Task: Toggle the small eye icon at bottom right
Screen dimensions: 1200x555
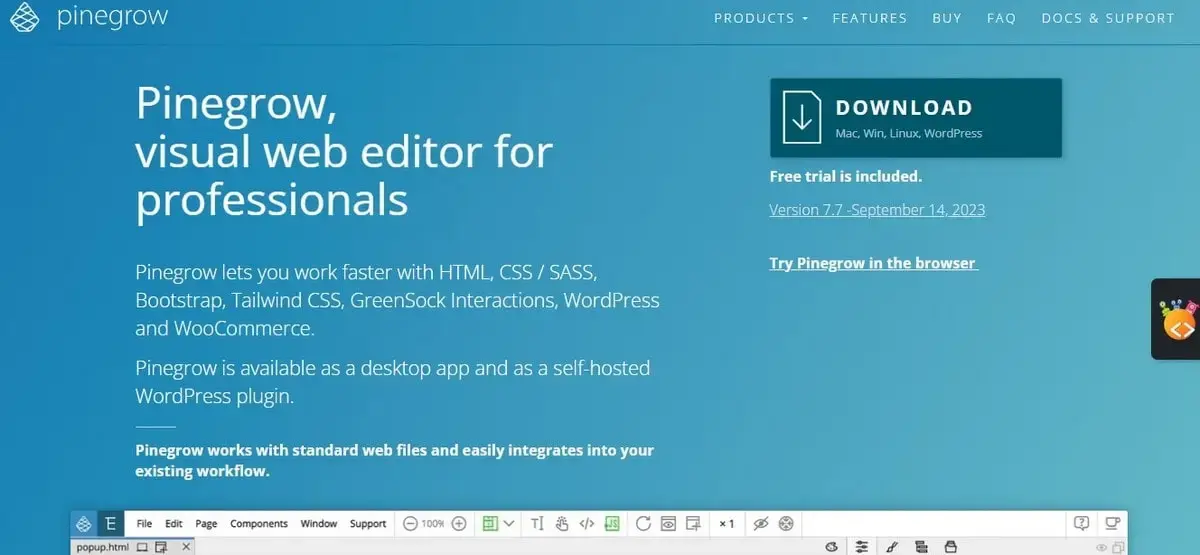Action: coord(1101,548)
